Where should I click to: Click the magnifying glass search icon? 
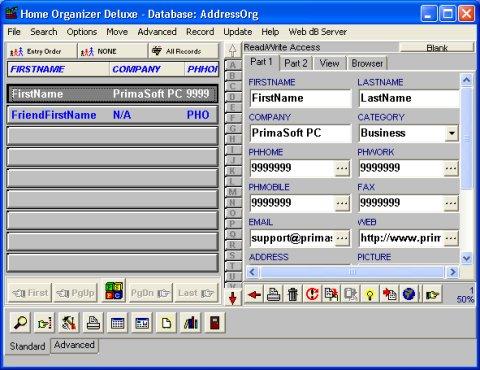click(20, 322)
